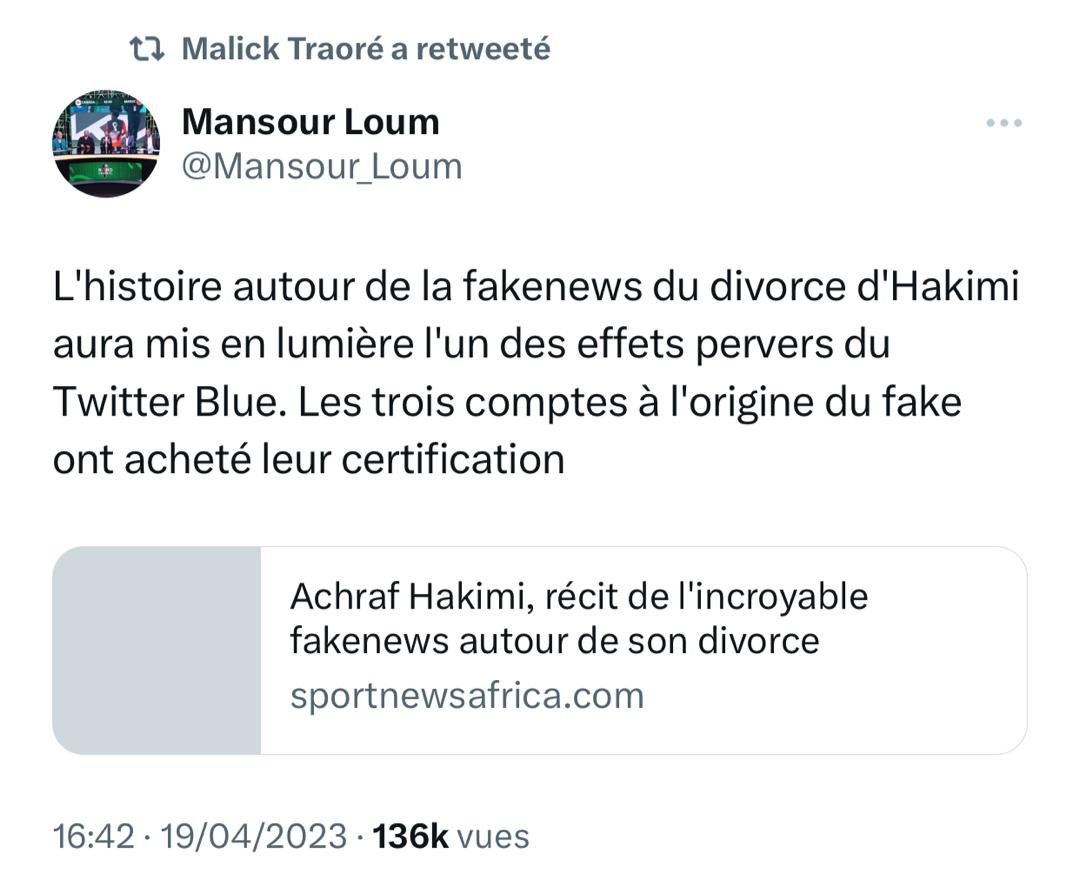
Task: Visit the sportnewsafrica.com domain link
Action: coord(466,695)
